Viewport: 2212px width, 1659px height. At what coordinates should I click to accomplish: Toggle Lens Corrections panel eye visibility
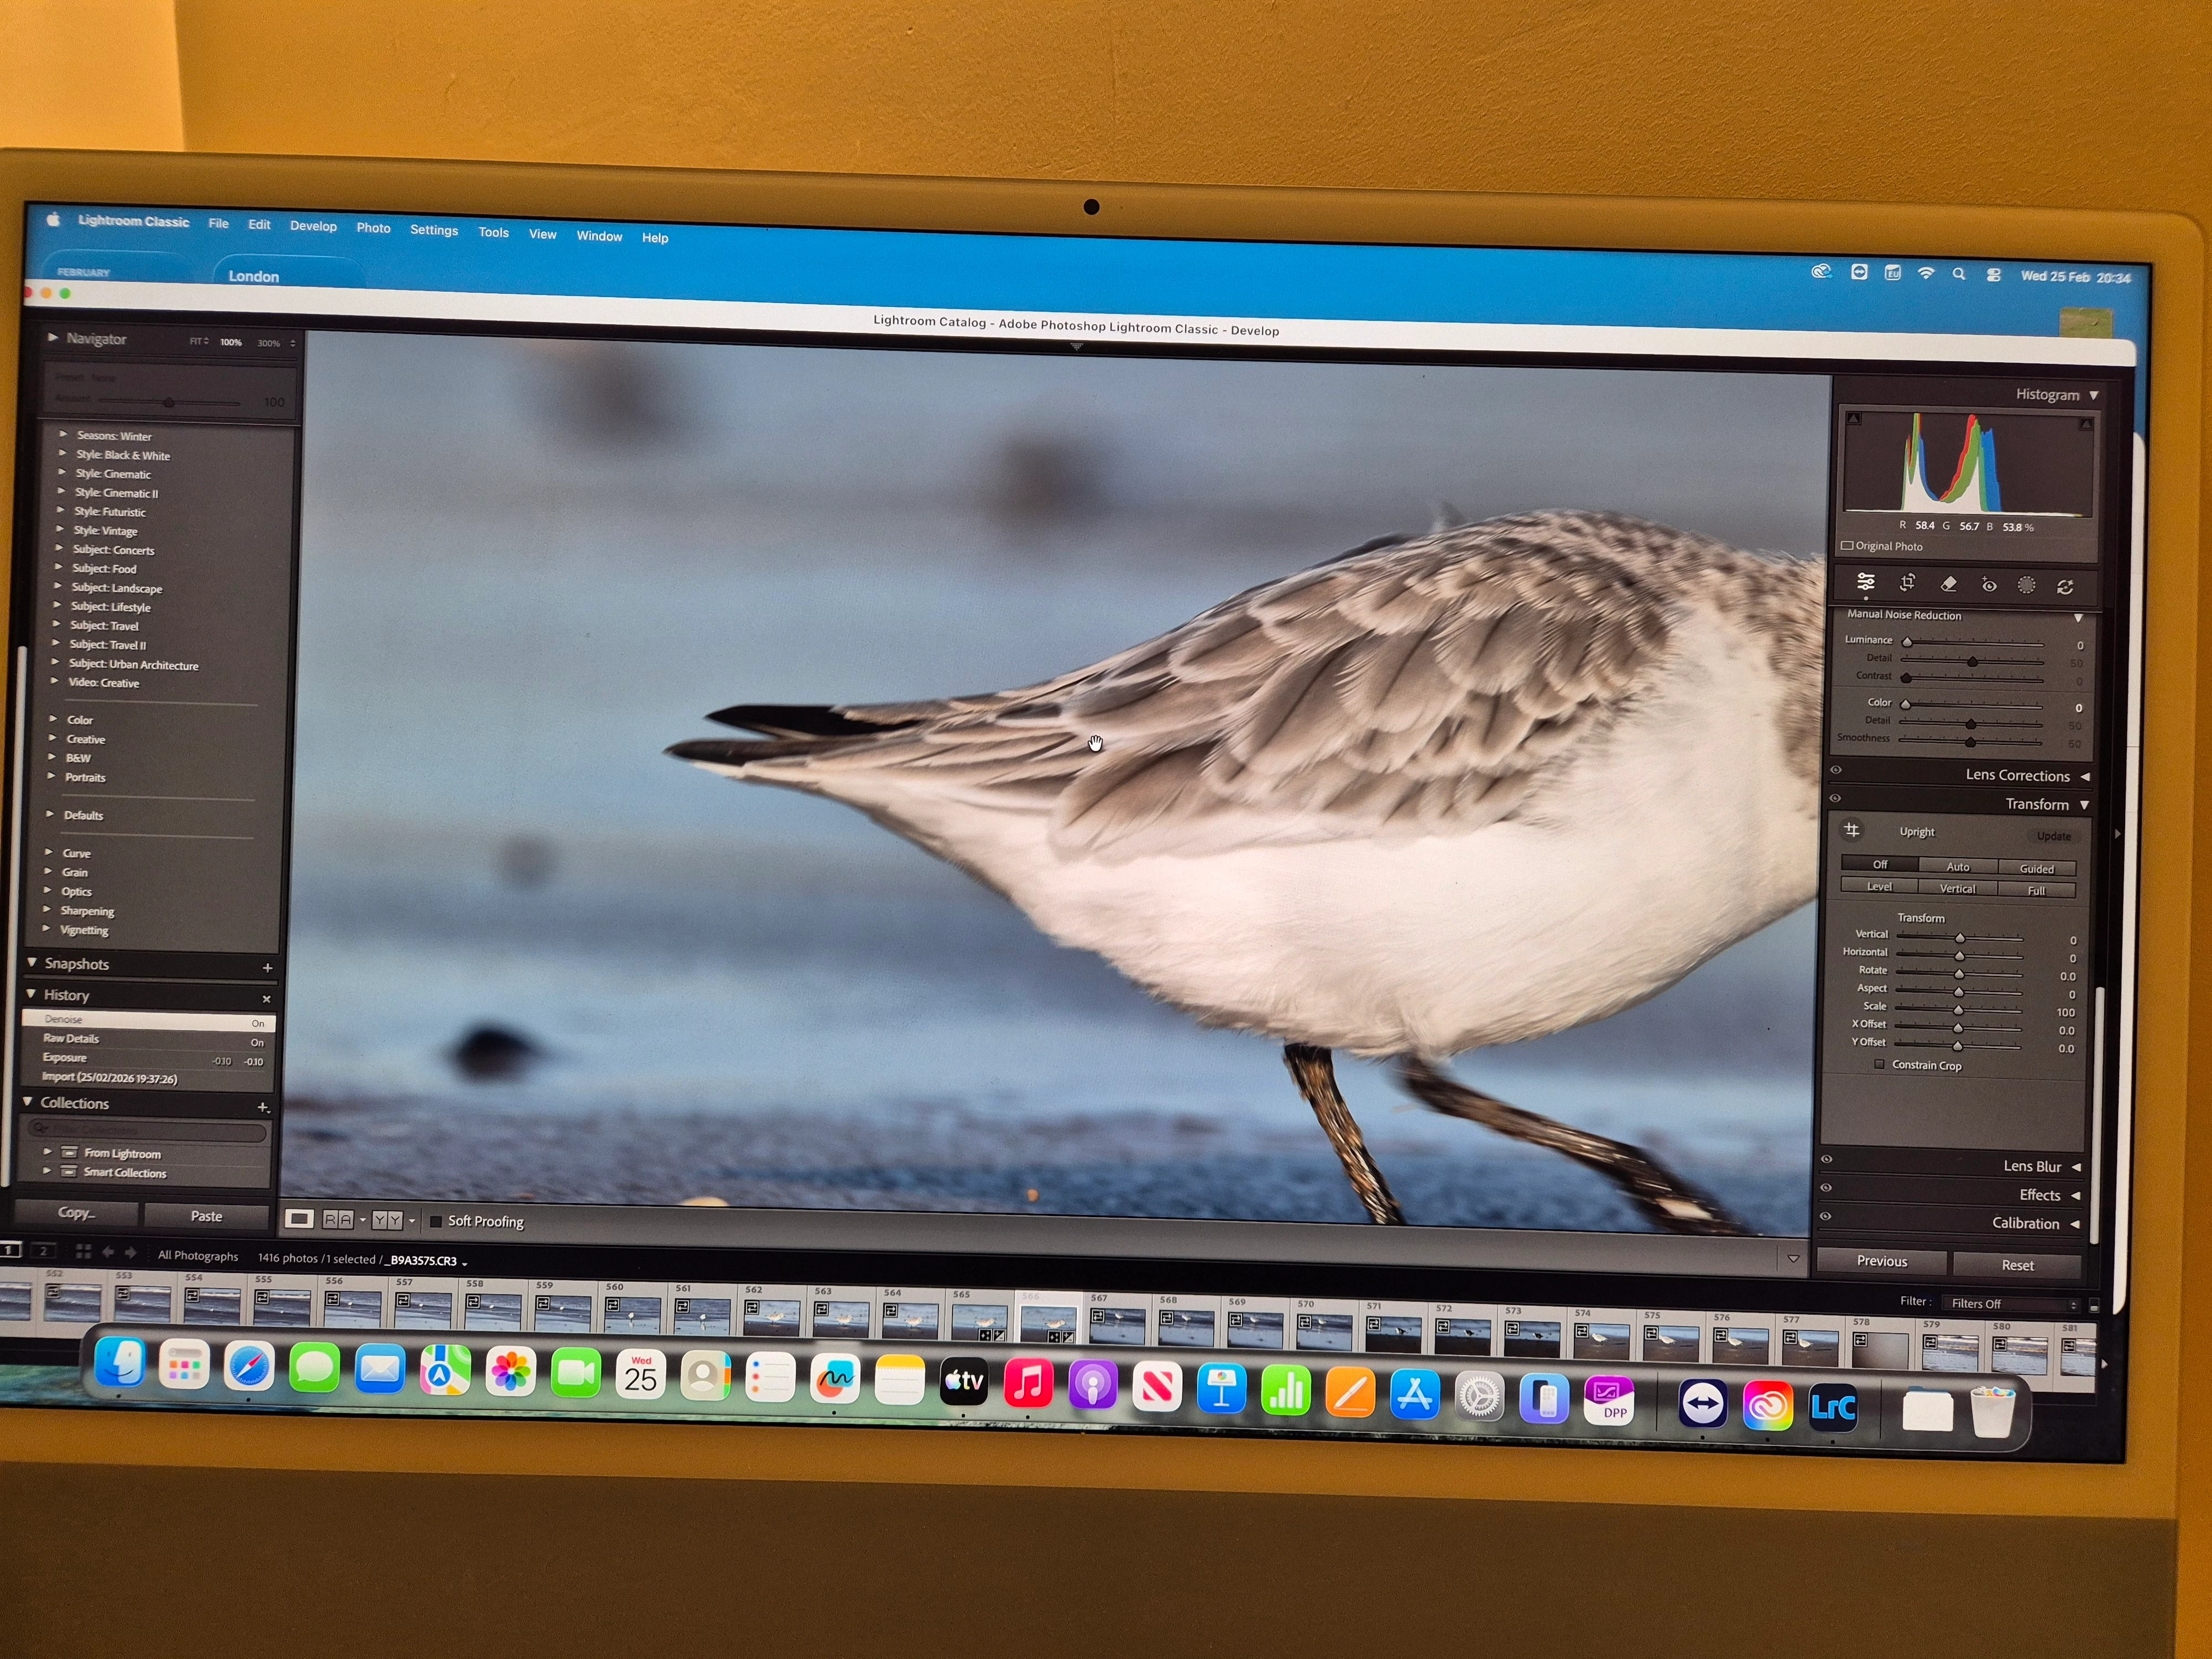(x=1836, y=770)
